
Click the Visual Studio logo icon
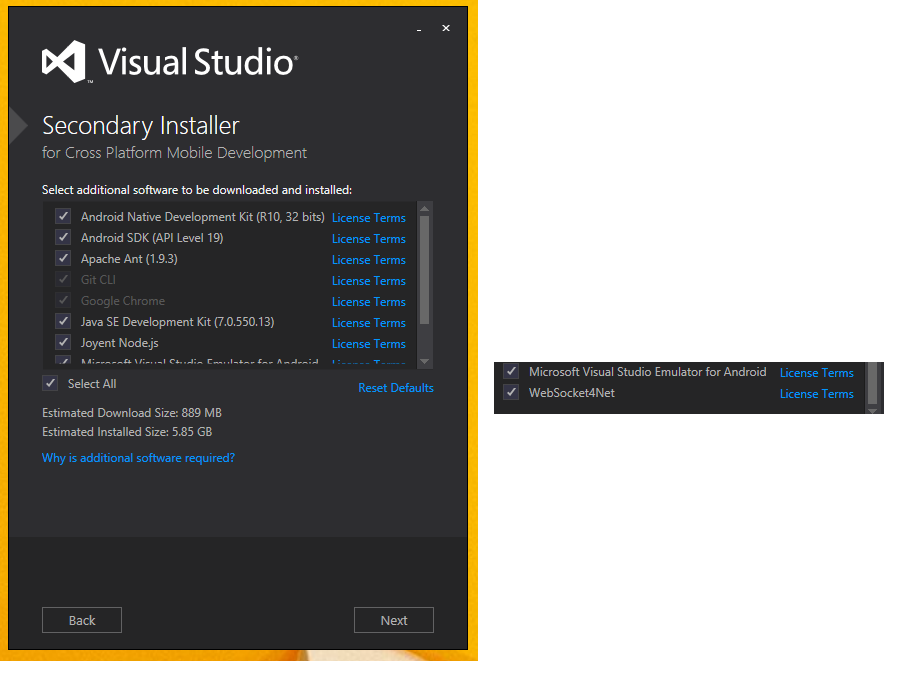click(x=64, y=62)
